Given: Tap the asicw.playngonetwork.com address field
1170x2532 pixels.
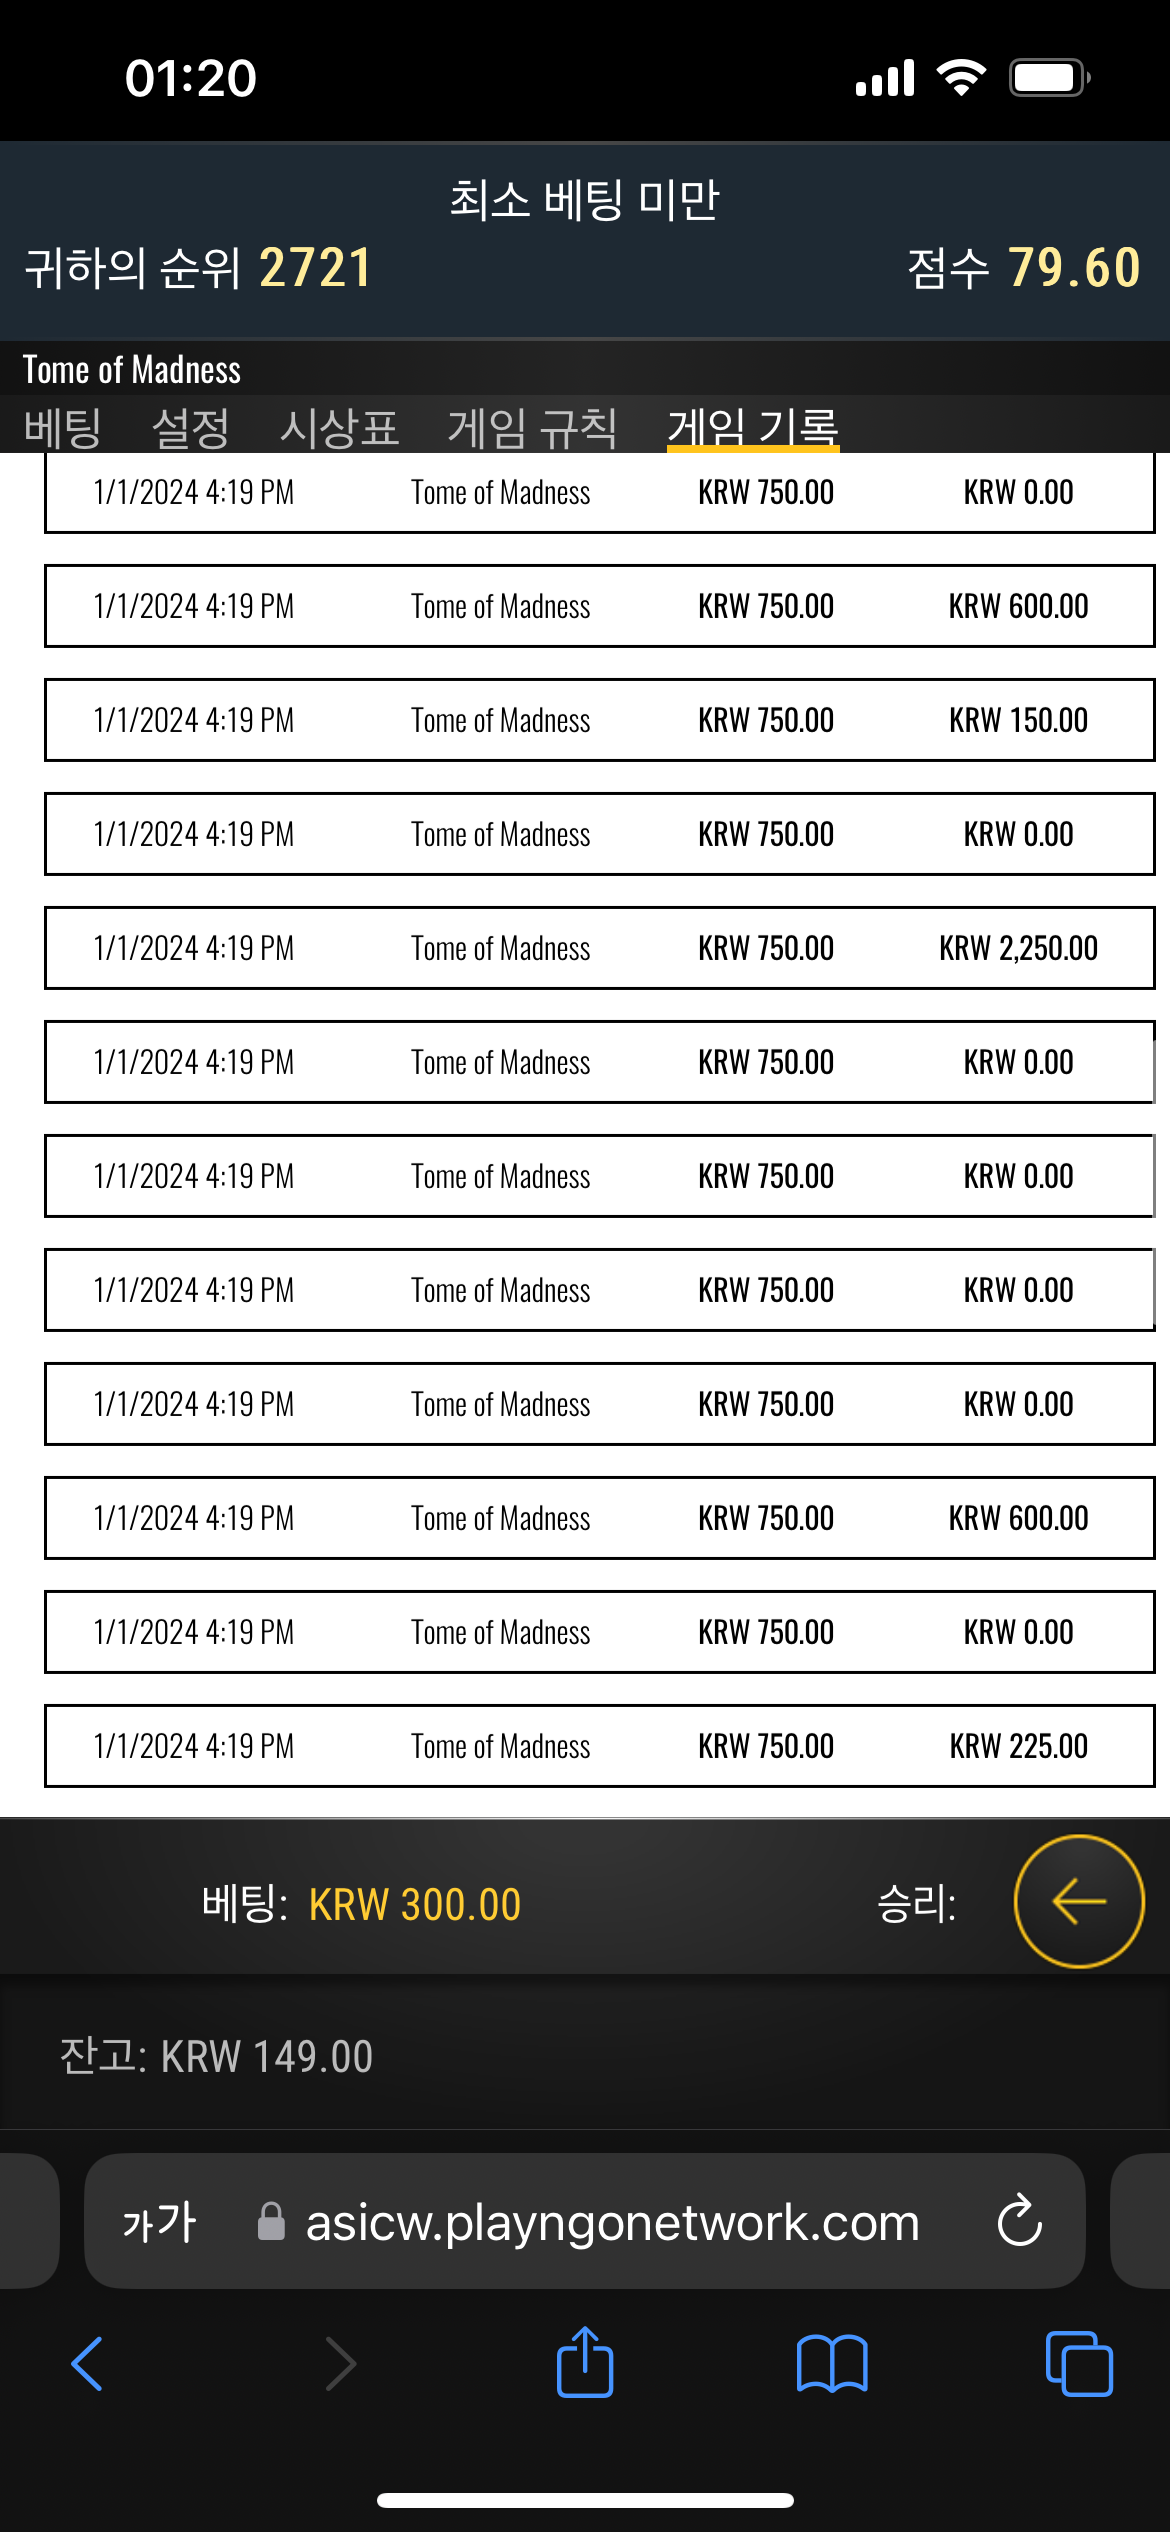Looking at the screenshot, I should click(x=585, y=2221).
